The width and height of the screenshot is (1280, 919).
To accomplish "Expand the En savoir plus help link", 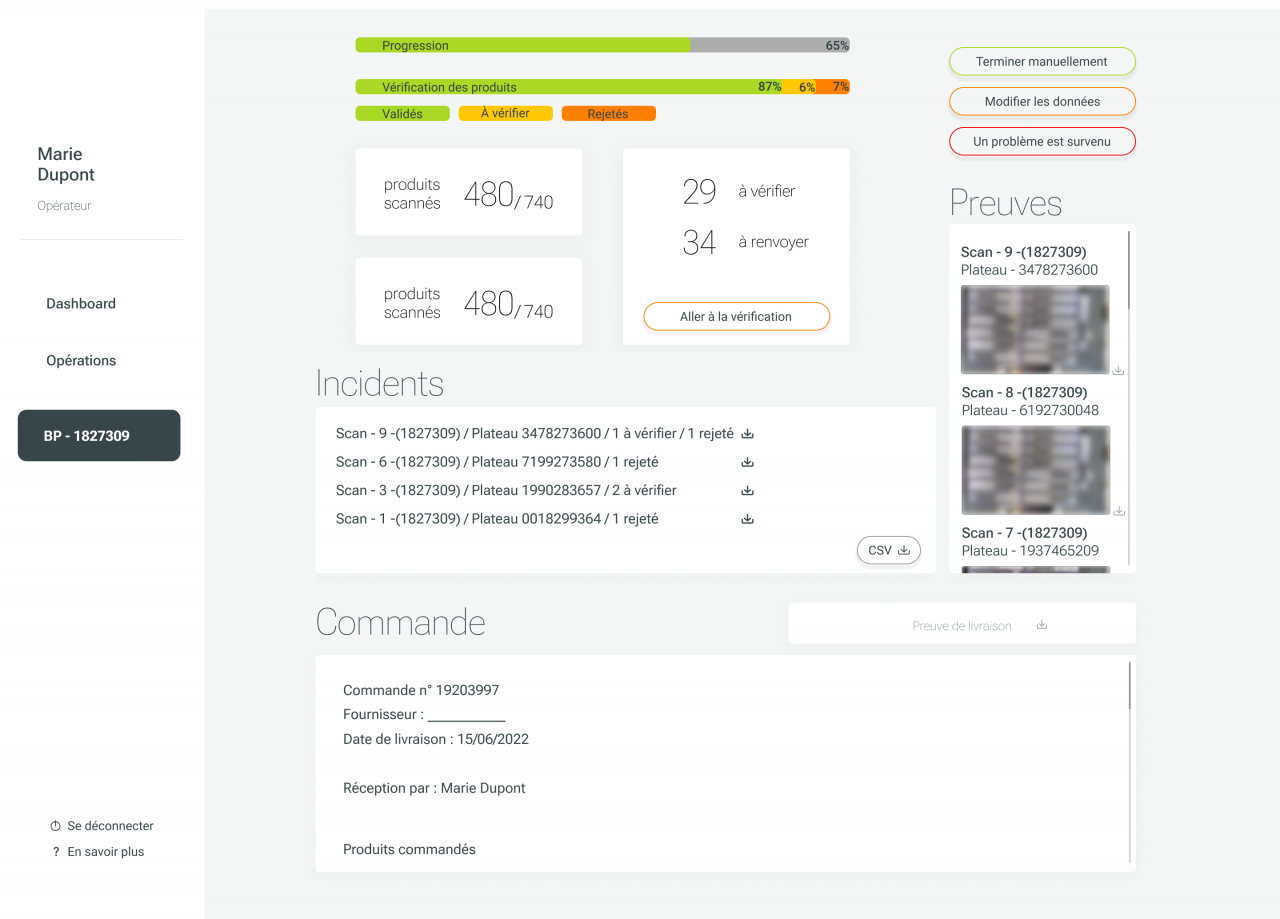I will 104,851.
